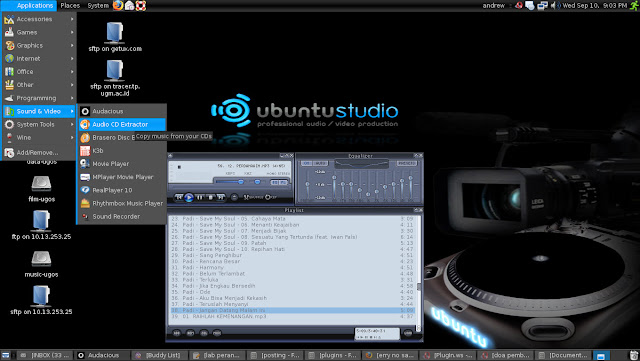
Task: Toggle repeat in Audacious player
Action: (271, 197)
